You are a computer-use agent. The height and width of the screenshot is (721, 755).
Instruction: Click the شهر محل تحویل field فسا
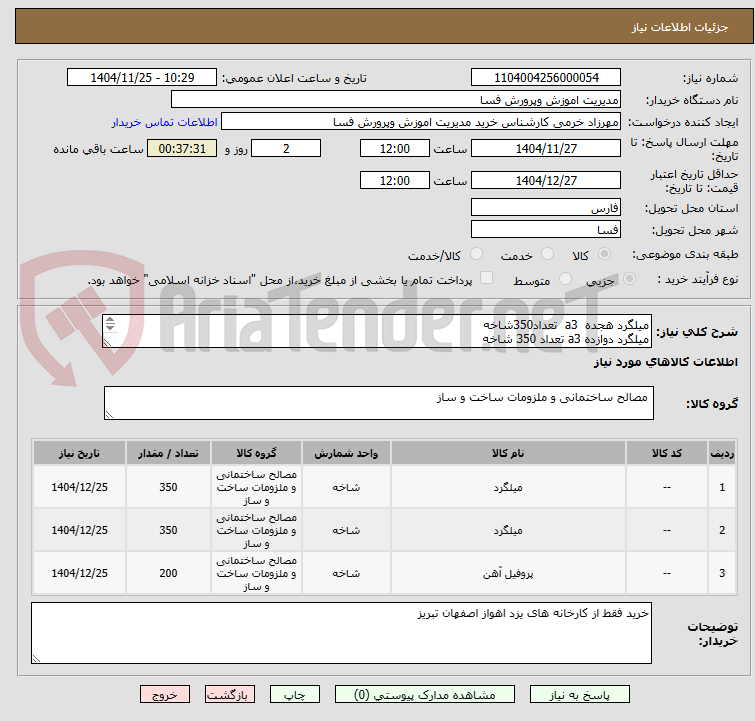click(546, 230)
